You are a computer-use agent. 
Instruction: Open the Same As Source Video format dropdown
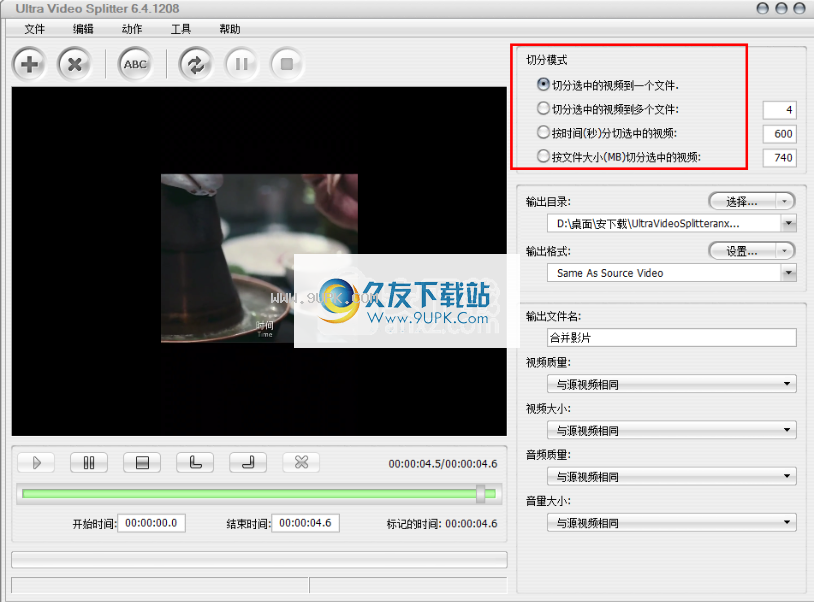click(x=789, y=272)
